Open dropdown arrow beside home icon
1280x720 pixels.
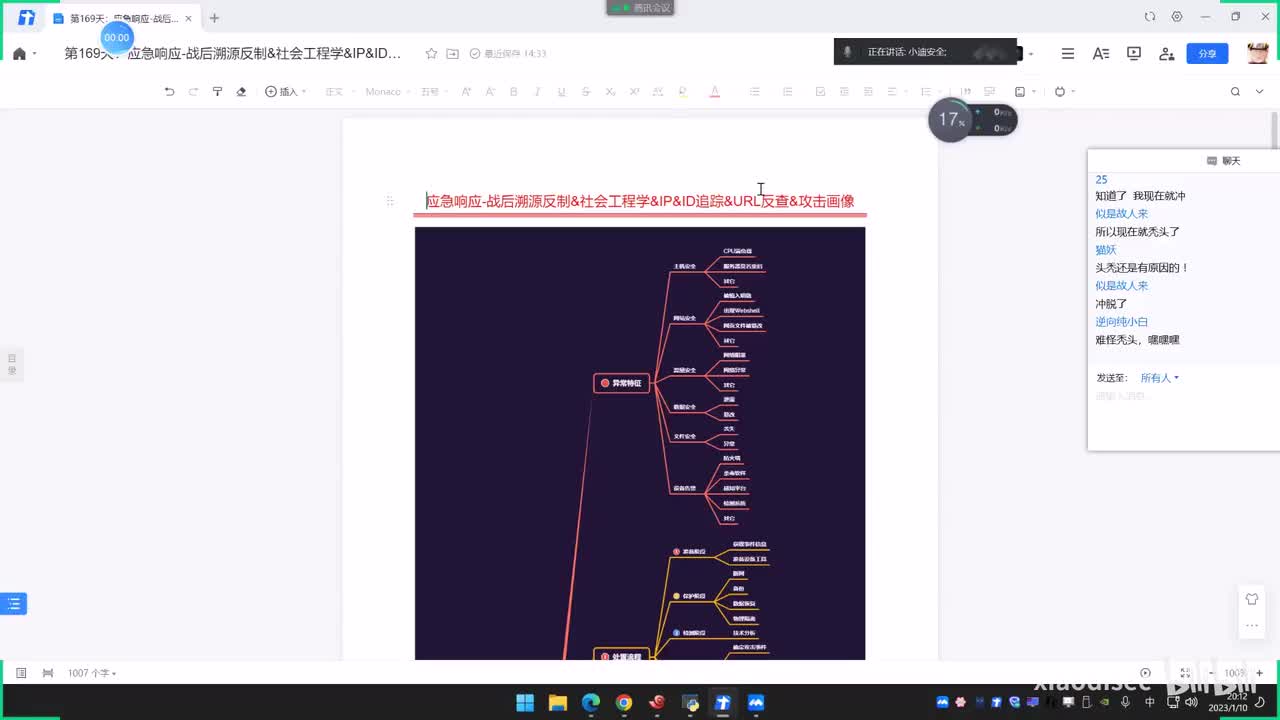click(x=35, y=54)
